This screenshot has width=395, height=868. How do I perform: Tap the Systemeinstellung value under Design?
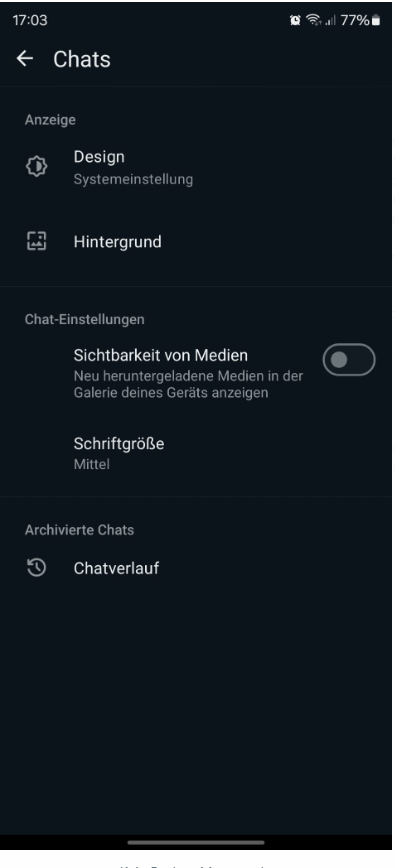coord(133,179)
